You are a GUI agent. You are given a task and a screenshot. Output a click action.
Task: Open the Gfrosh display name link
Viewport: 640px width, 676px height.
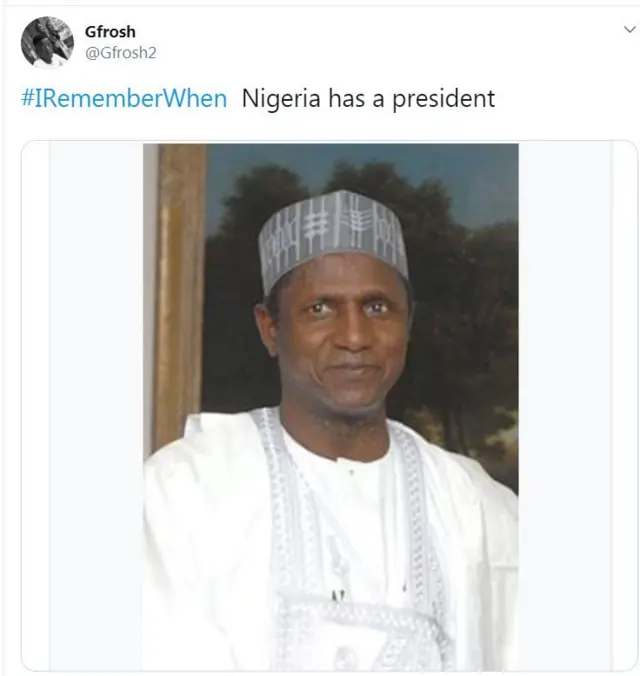click(x=110, y=31)
